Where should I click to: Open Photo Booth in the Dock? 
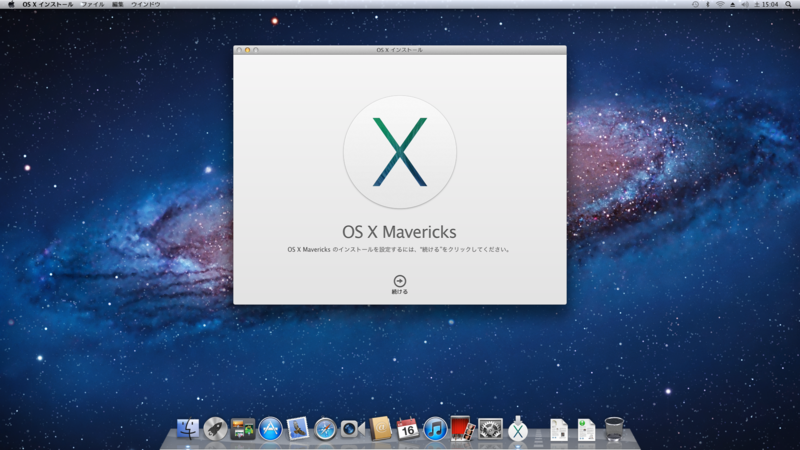point(463,429)
